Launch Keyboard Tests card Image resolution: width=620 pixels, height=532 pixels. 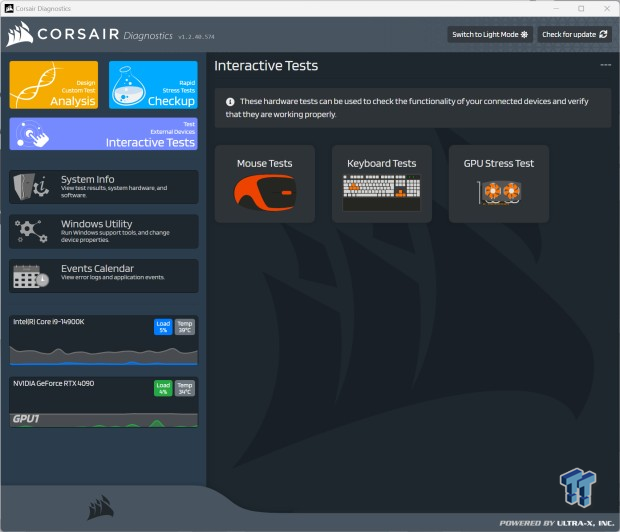[x=382, y=184]
